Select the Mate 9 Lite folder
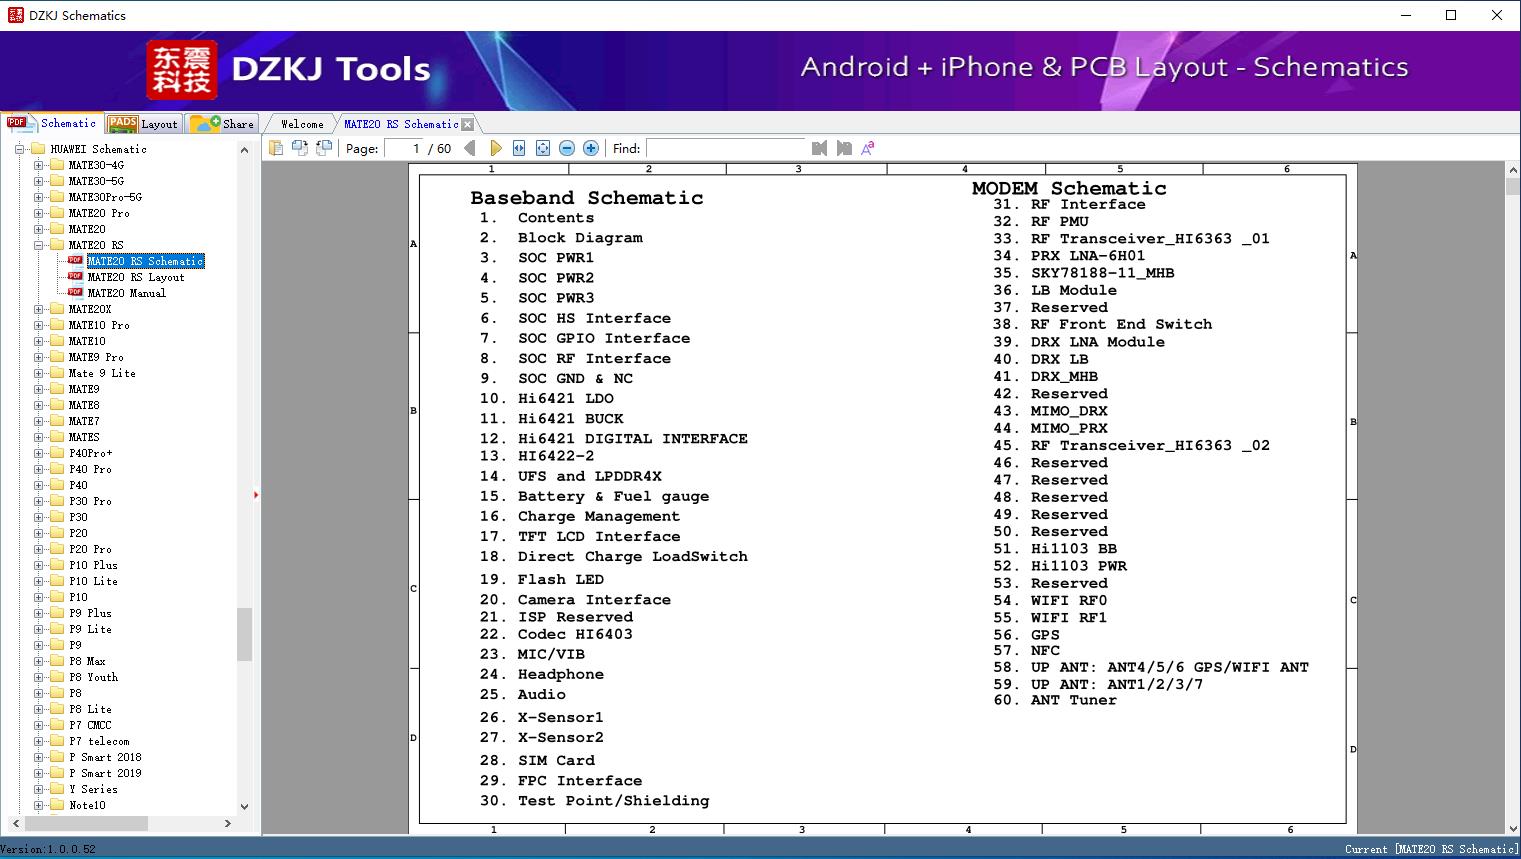The height and width of the screenshot is (859, 1521). tap(102, 373)
